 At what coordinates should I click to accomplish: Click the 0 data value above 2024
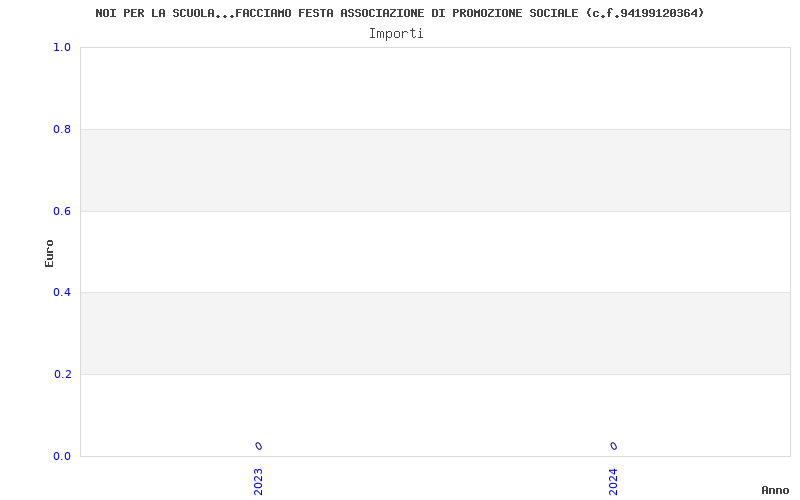coord(614,446)
